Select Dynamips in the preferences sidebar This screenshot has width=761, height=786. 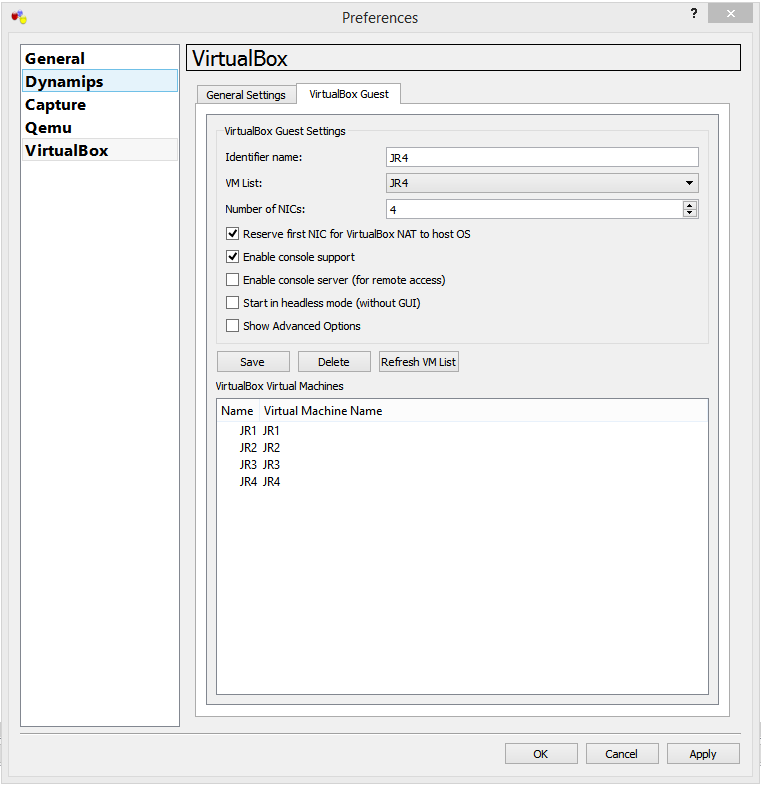click(100, 81)
